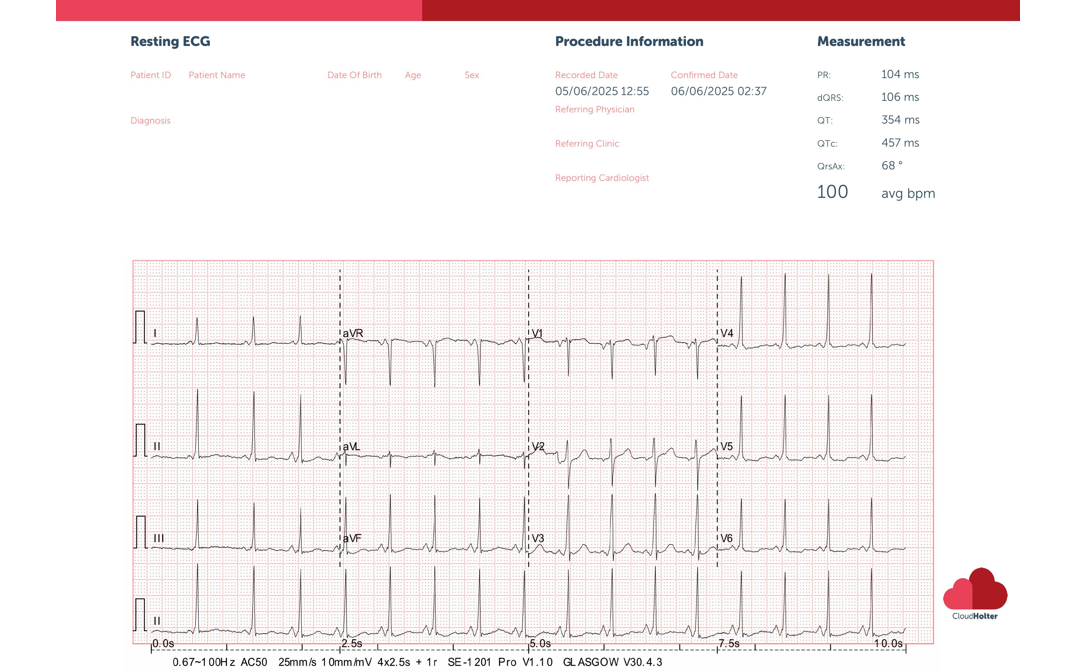This screenshot has width=1092, height=672.
Task: Click the CloudHolter logo
Action: pyautogui.click(x=975, y=594)
